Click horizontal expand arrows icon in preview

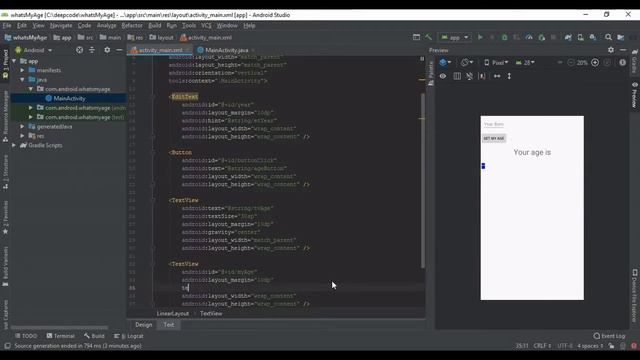pyautogui.click(x=497, y=76)
